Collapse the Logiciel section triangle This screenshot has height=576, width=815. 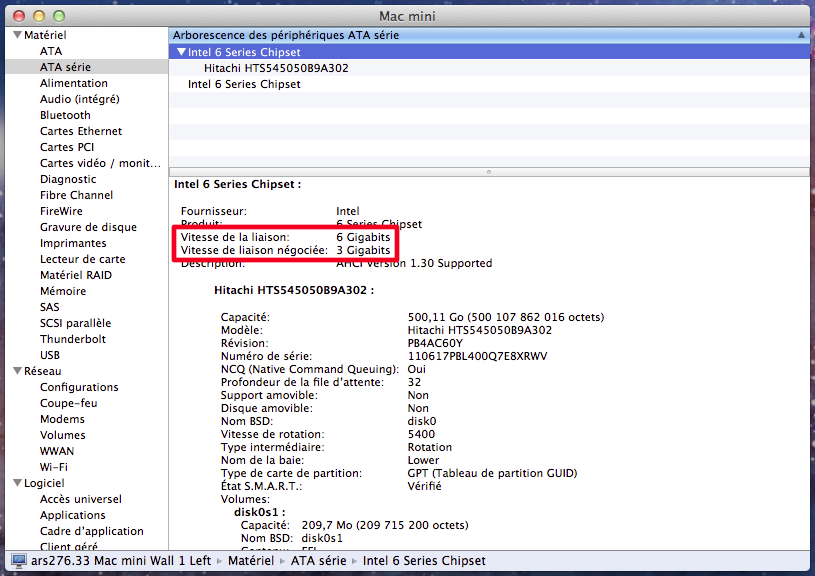click(18, 482)
